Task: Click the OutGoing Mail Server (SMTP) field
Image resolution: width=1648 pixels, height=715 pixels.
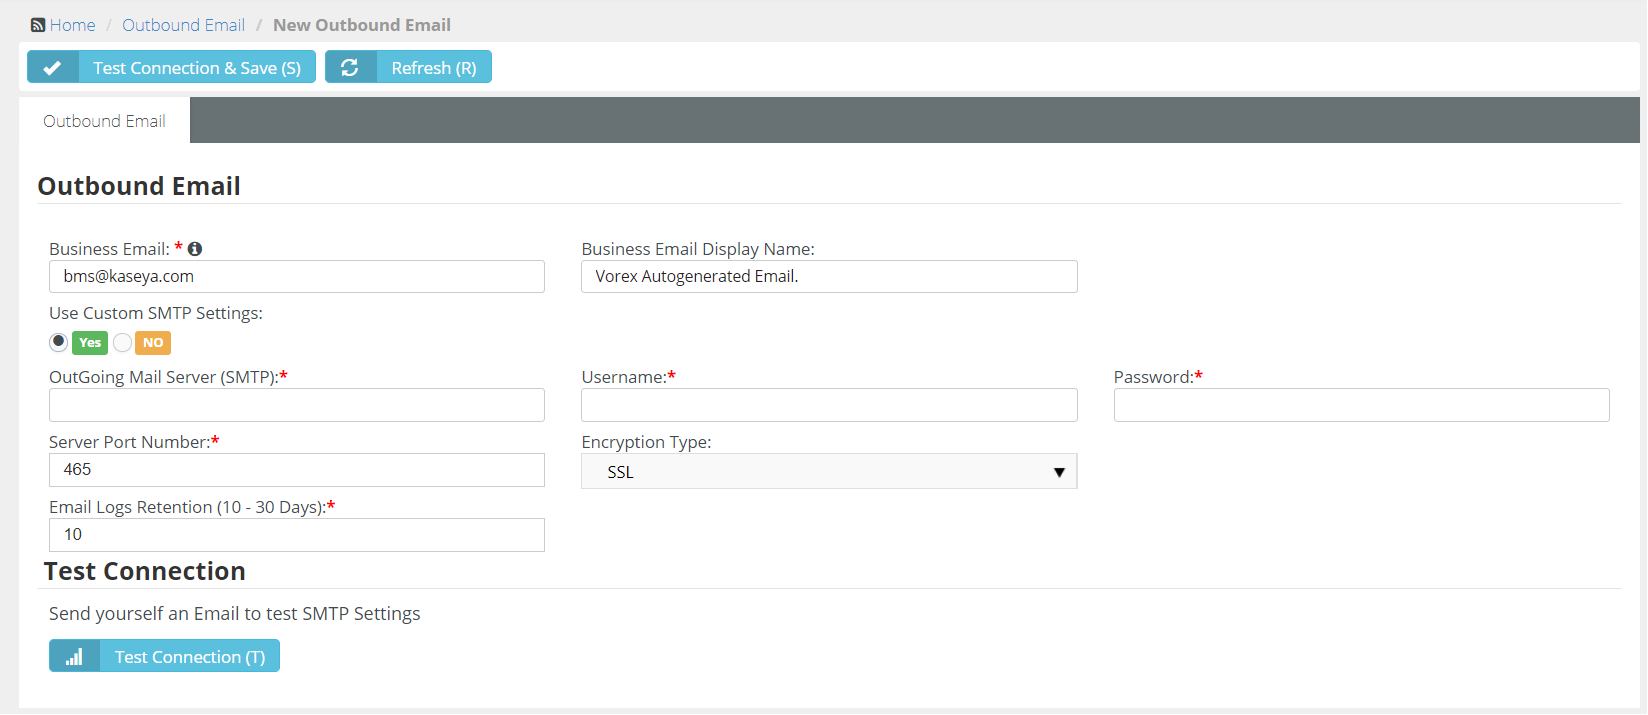Action: [296, 405]
